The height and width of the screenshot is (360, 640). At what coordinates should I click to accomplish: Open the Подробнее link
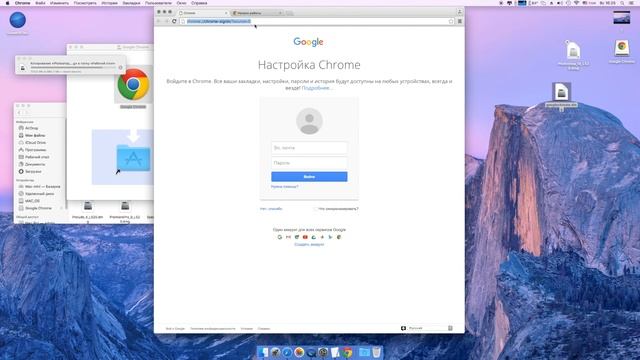click(x=317, y=88)
